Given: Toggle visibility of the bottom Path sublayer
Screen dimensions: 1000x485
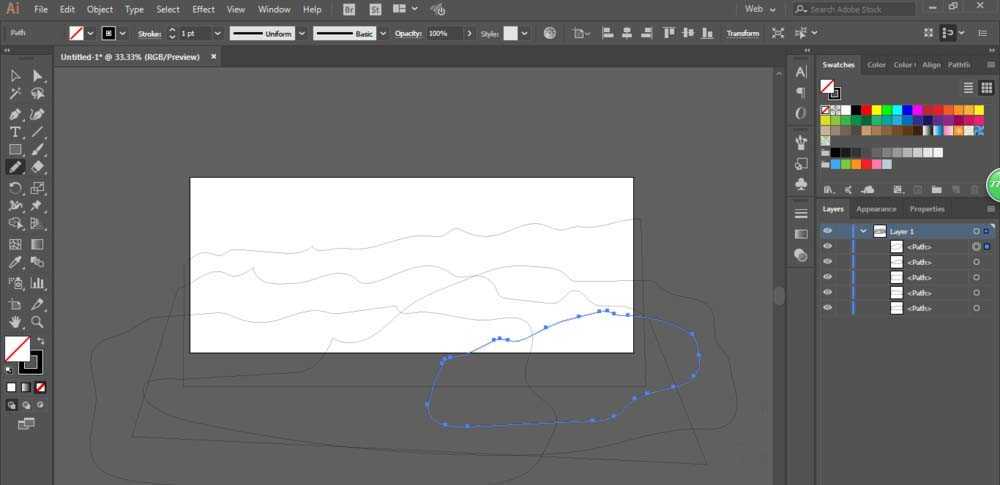Looking at the screenshot, I should (827, 308).
